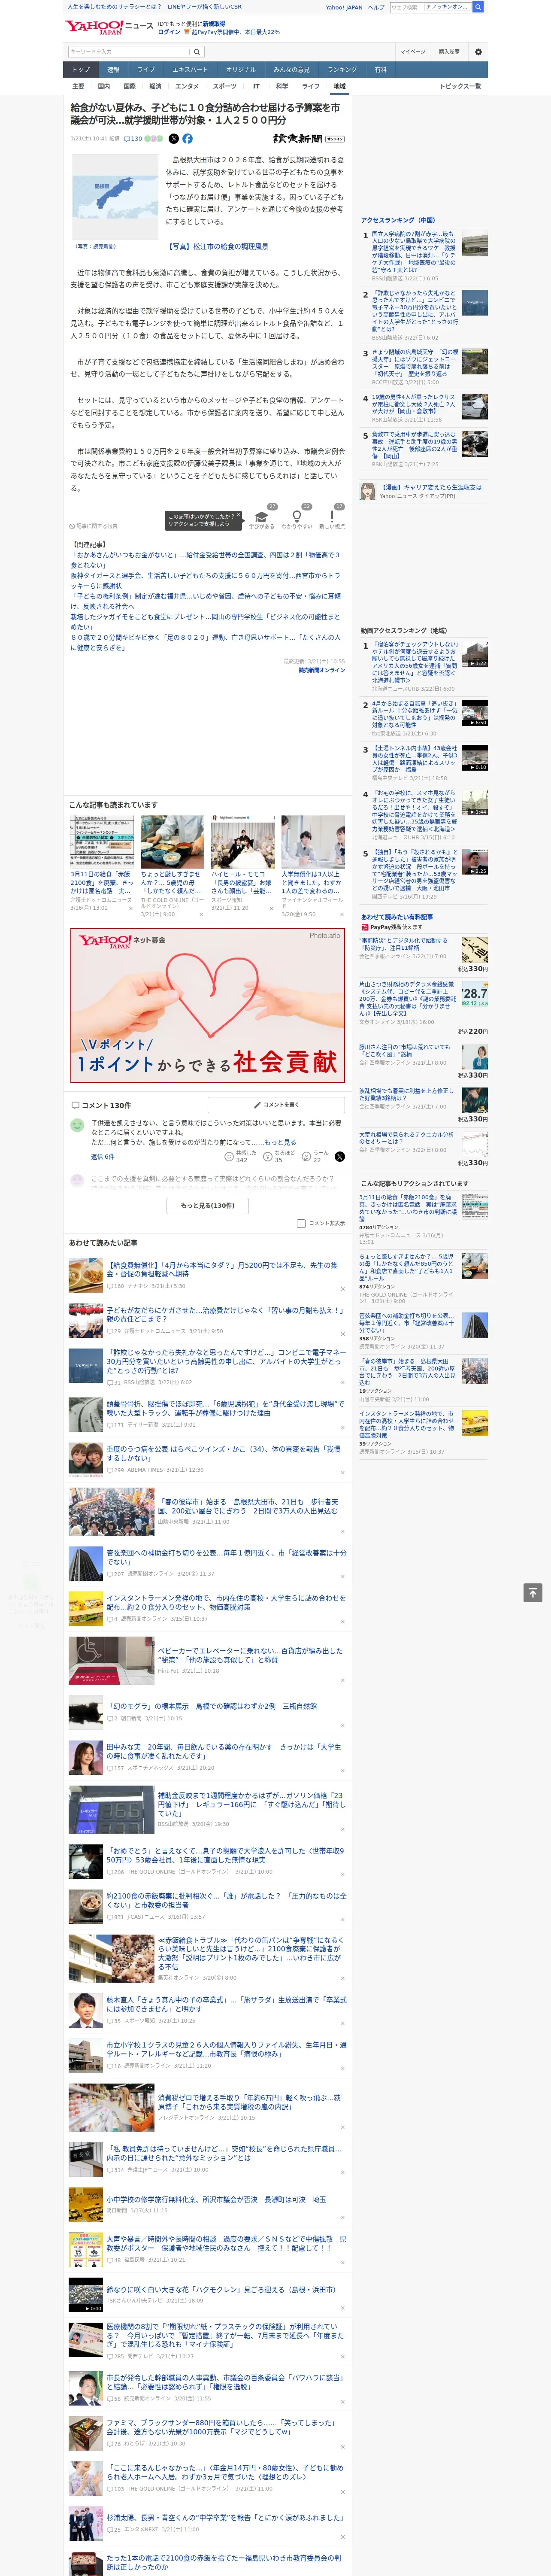Open recommended article 給食費無償化 4月から本当にタダ
Image resolution: width=551 pixels, height=2576 pixels.
click(x=223, y=1269)
